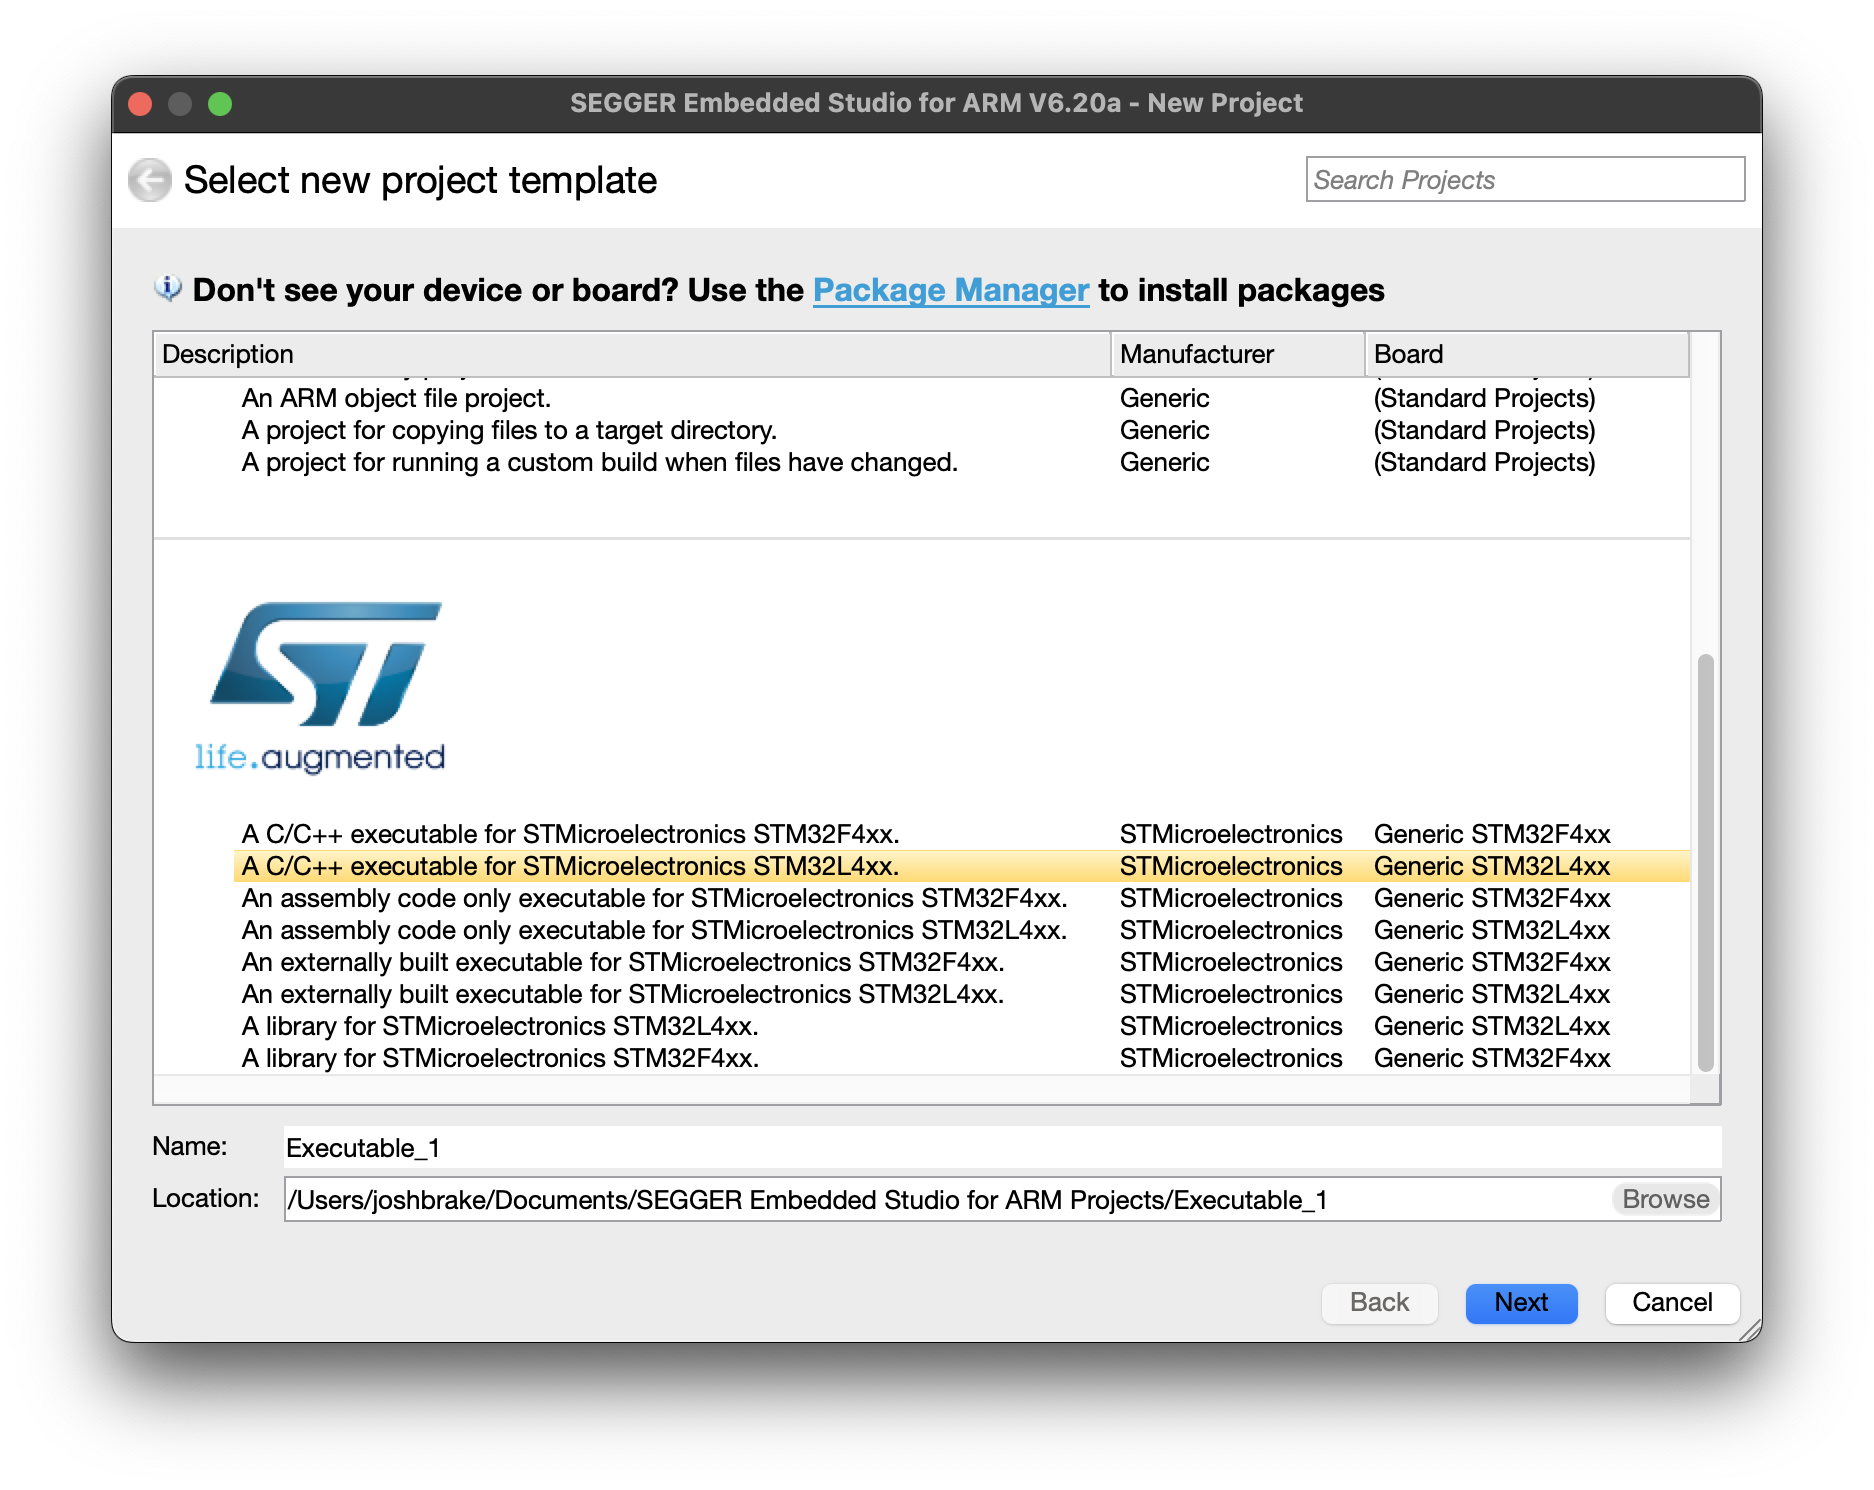Focus the Search Projects field
The image size is (1874, 1490).
pyautogui.click(x=1525, y=180)
